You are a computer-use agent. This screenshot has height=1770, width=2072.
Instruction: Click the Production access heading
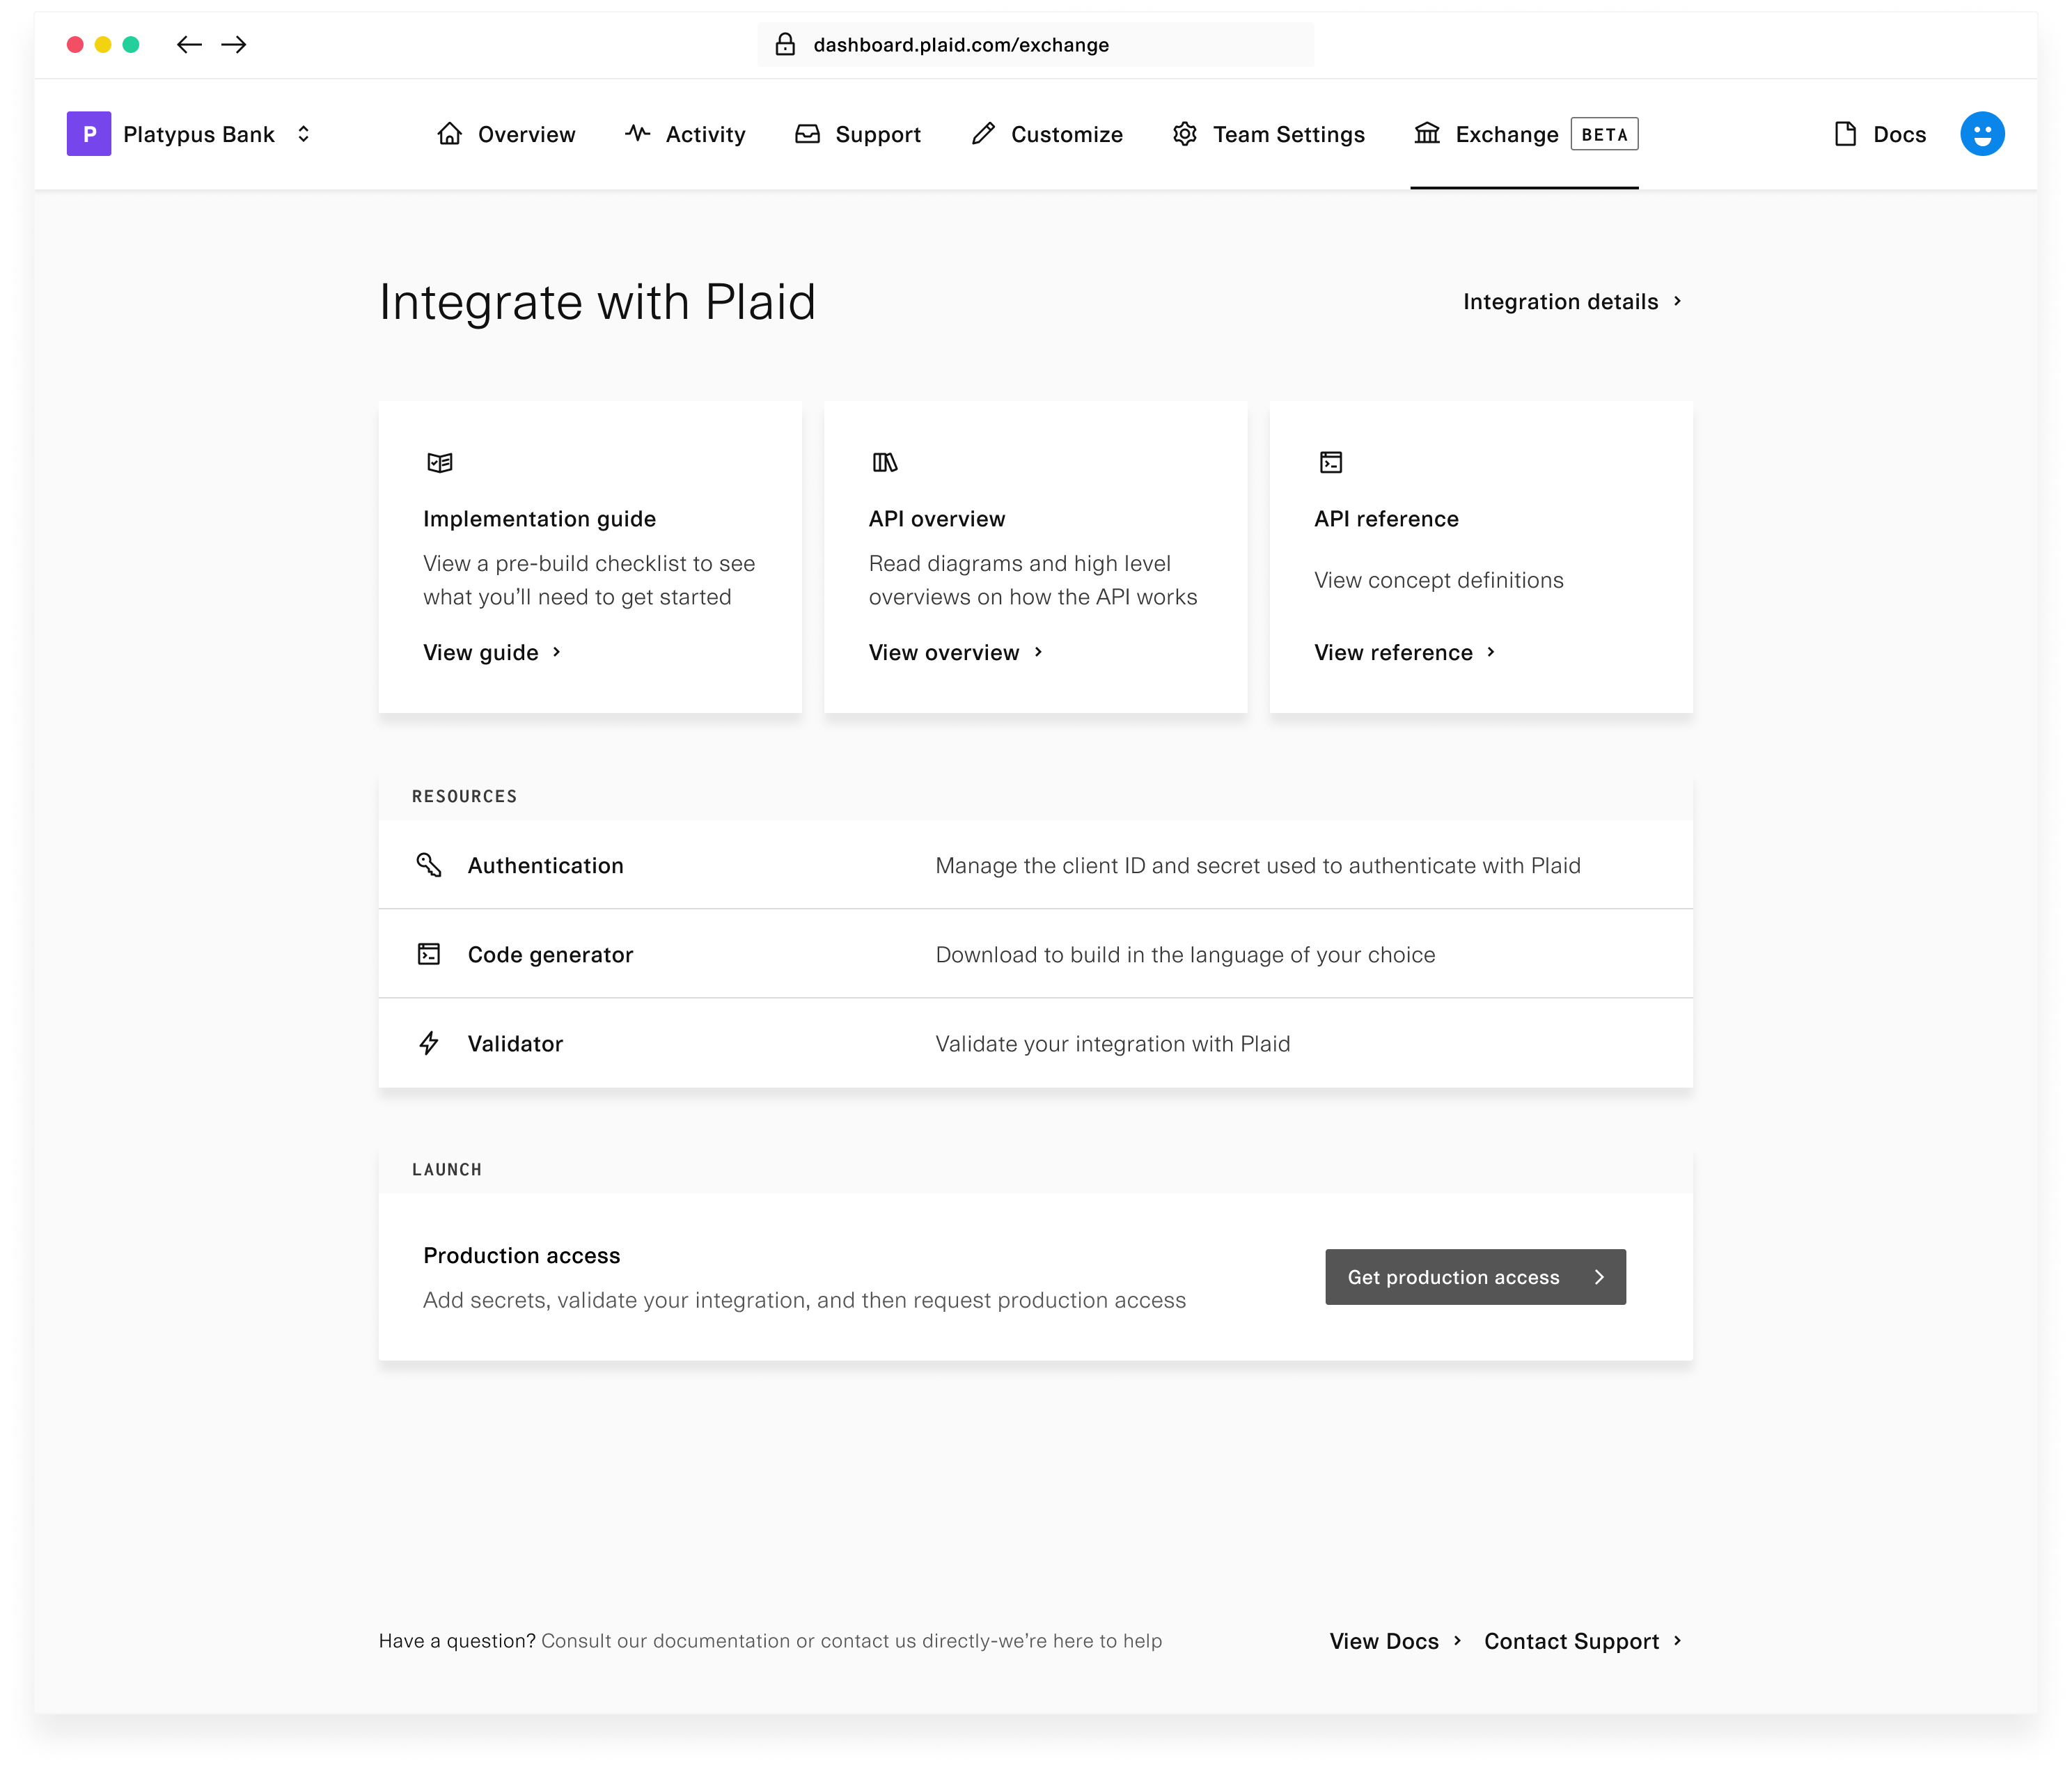521,1256
